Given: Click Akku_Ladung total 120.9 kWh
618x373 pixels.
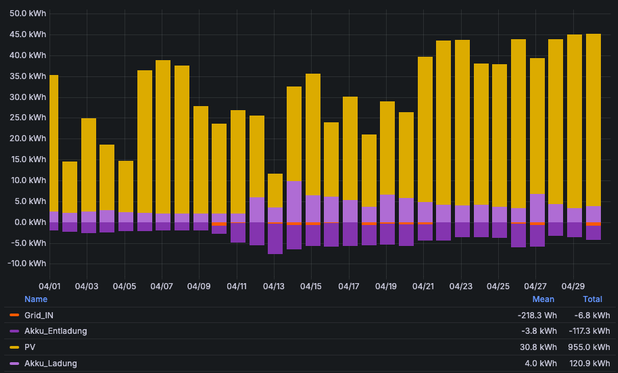Looking at the screenshot, I should 590,364.
